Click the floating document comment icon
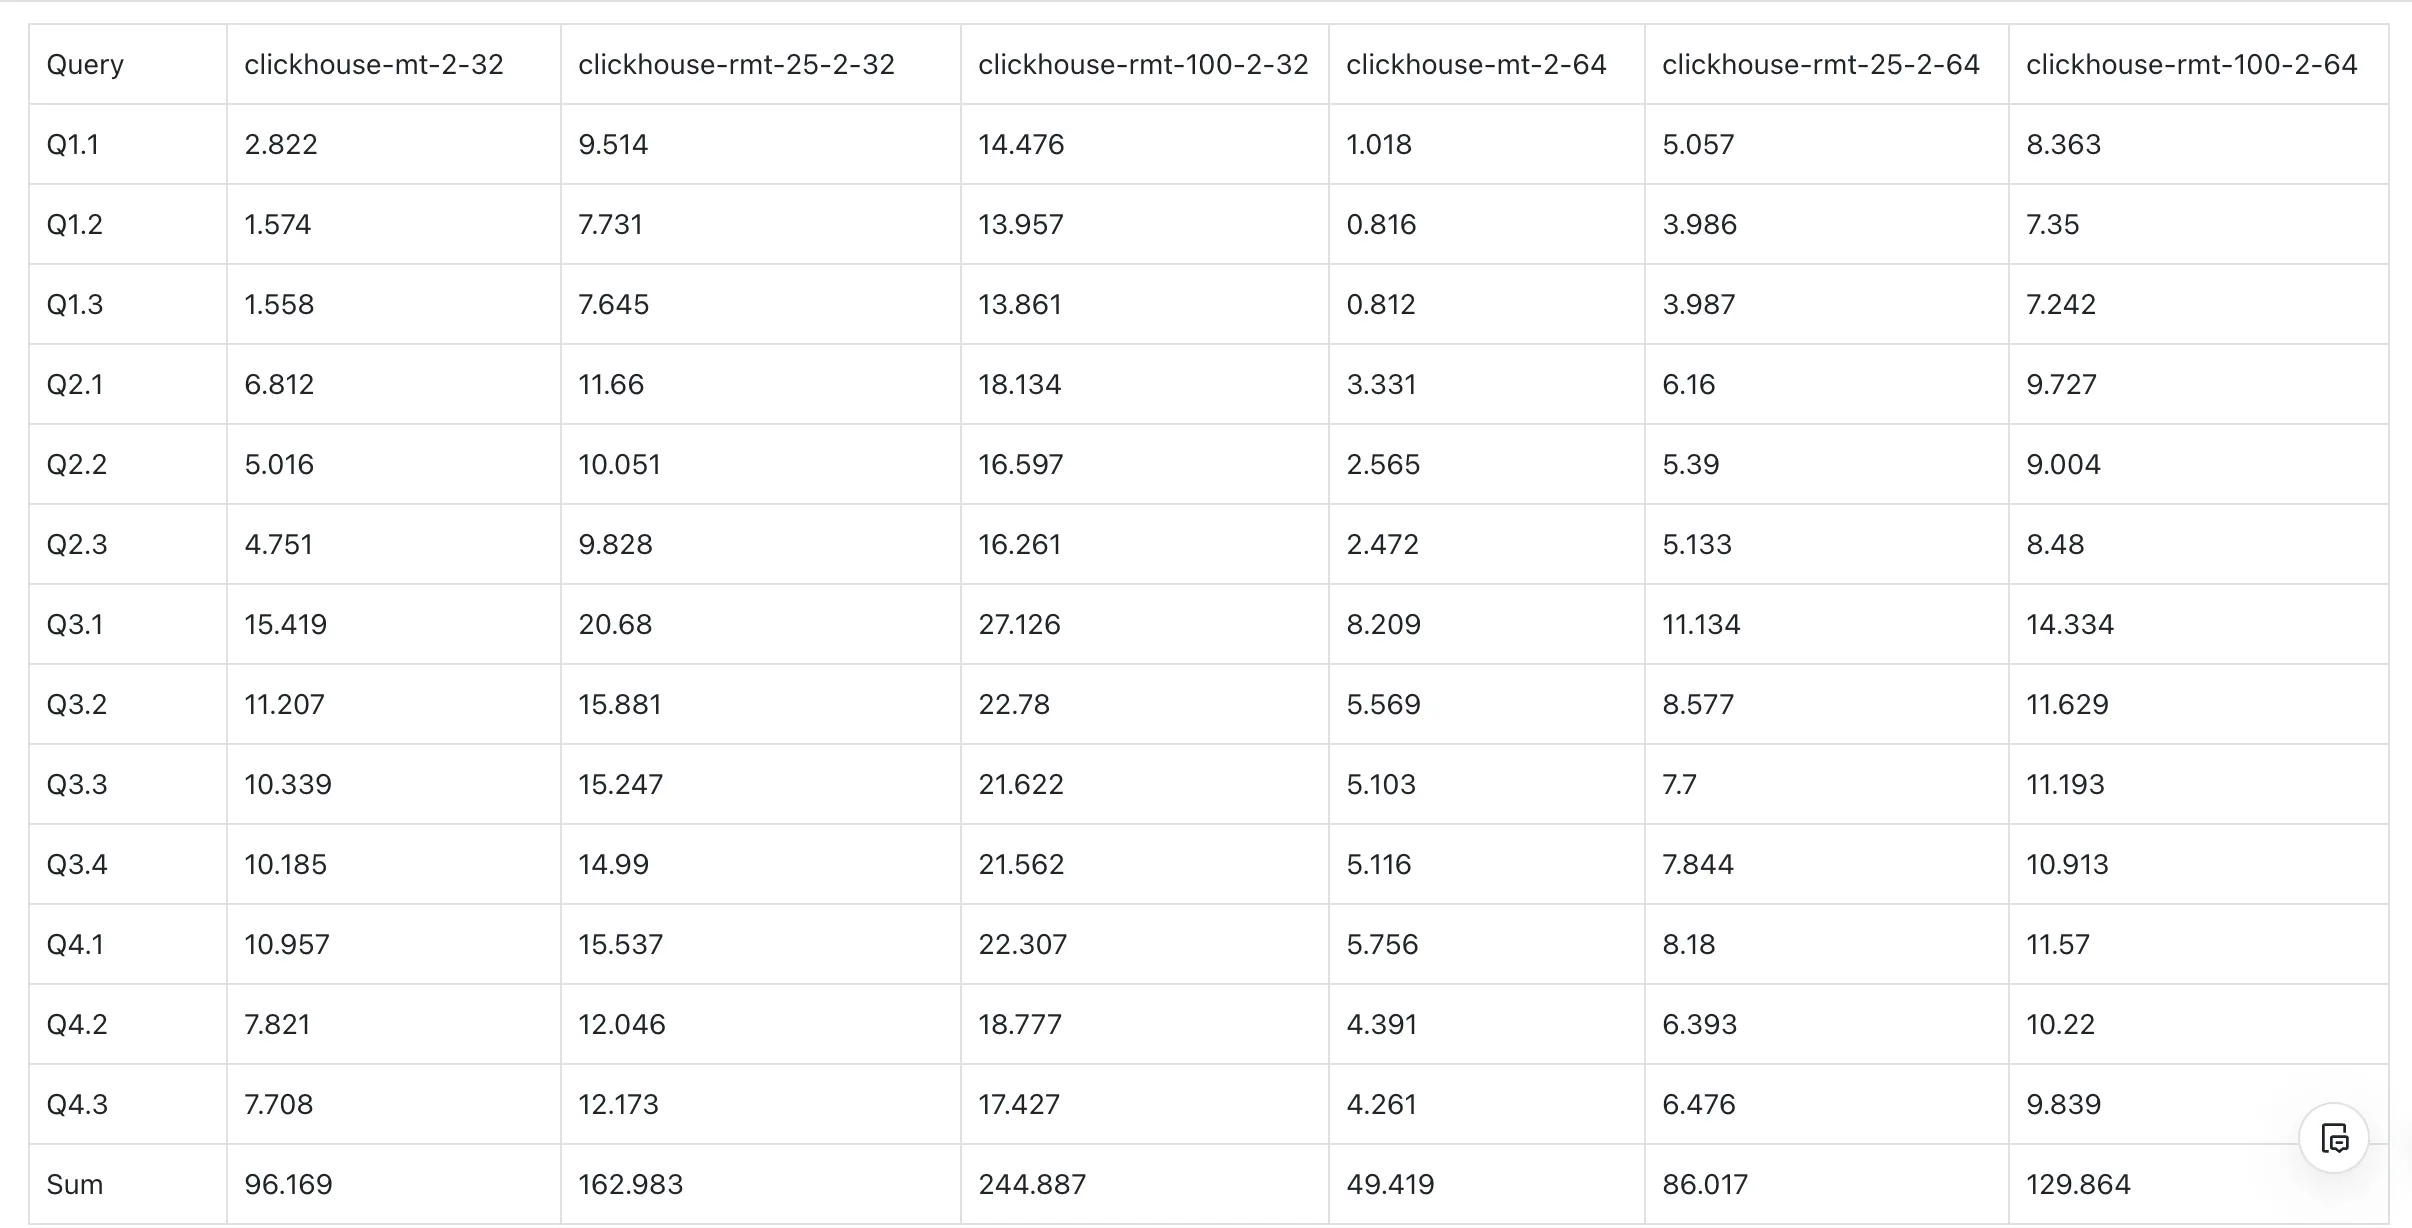2412x1228 pixels. point(2334,1138)
